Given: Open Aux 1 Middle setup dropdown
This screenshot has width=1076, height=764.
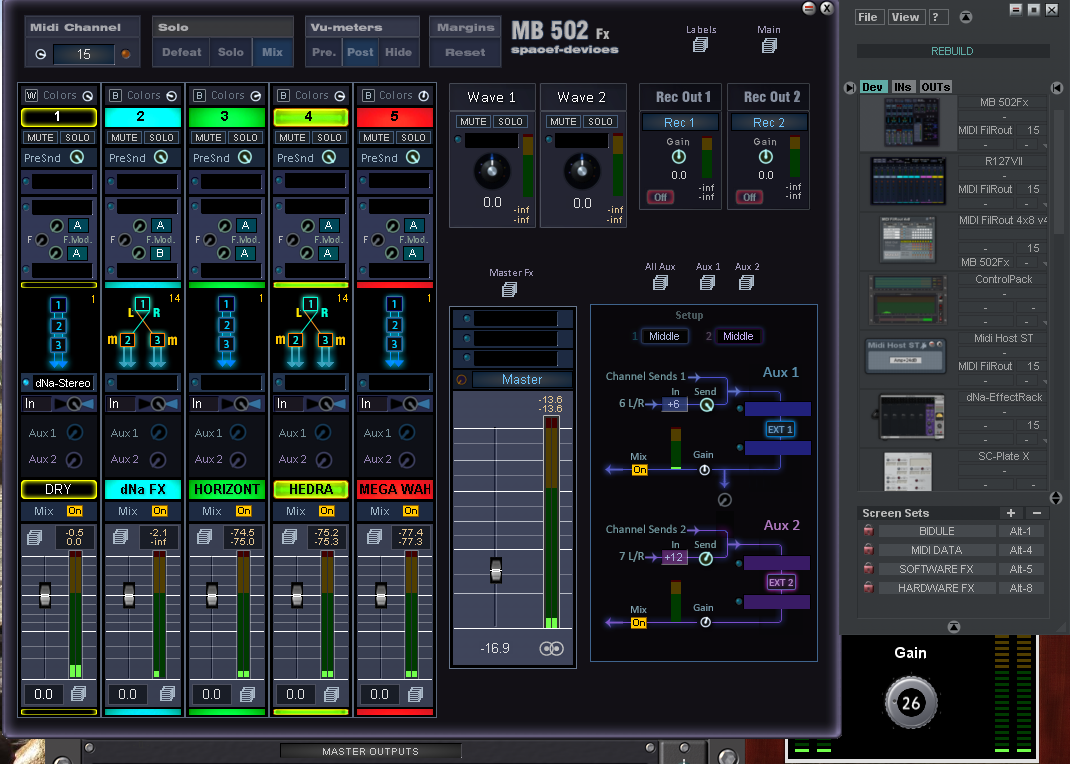Looking at the screenshot, I should 664,336.
